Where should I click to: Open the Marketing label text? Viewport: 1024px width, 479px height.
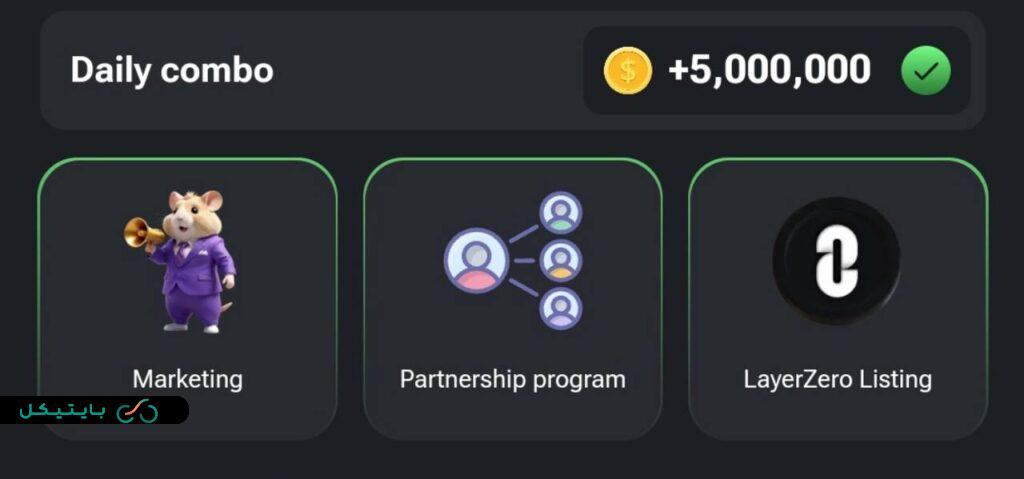(188, 380)
